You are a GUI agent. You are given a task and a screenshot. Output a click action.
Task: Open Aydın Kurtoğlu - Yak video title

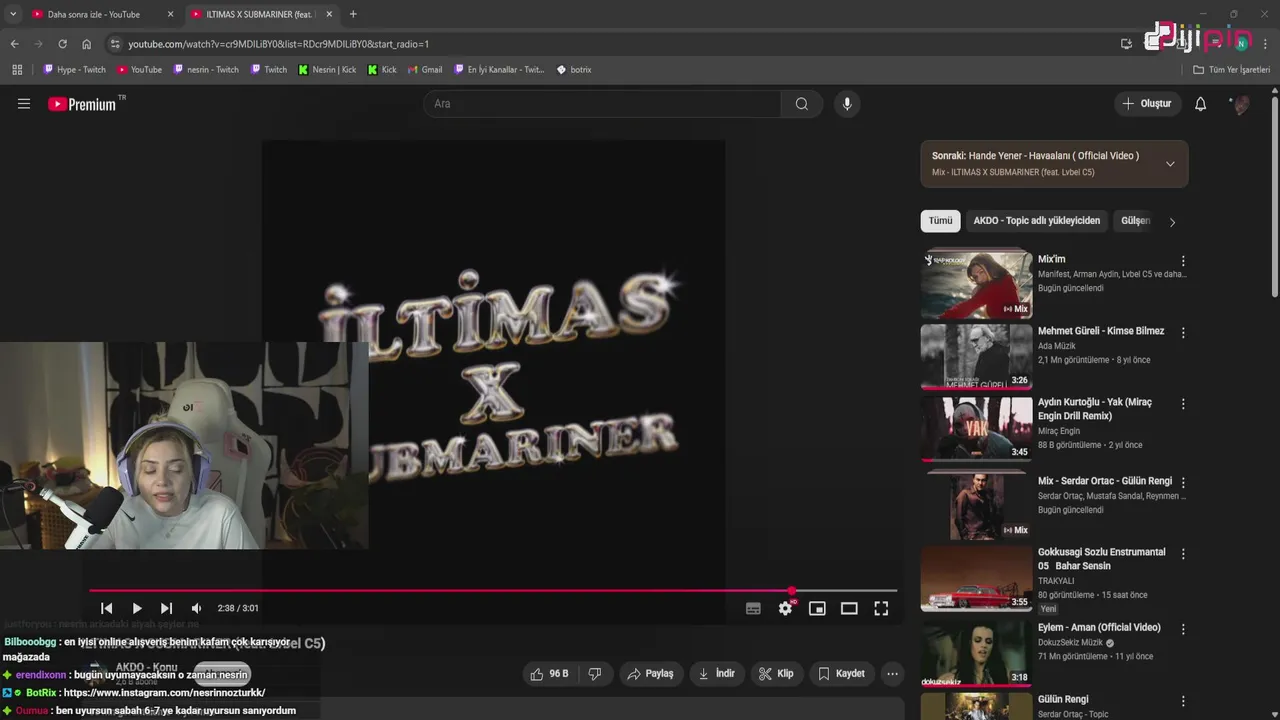1095,409
